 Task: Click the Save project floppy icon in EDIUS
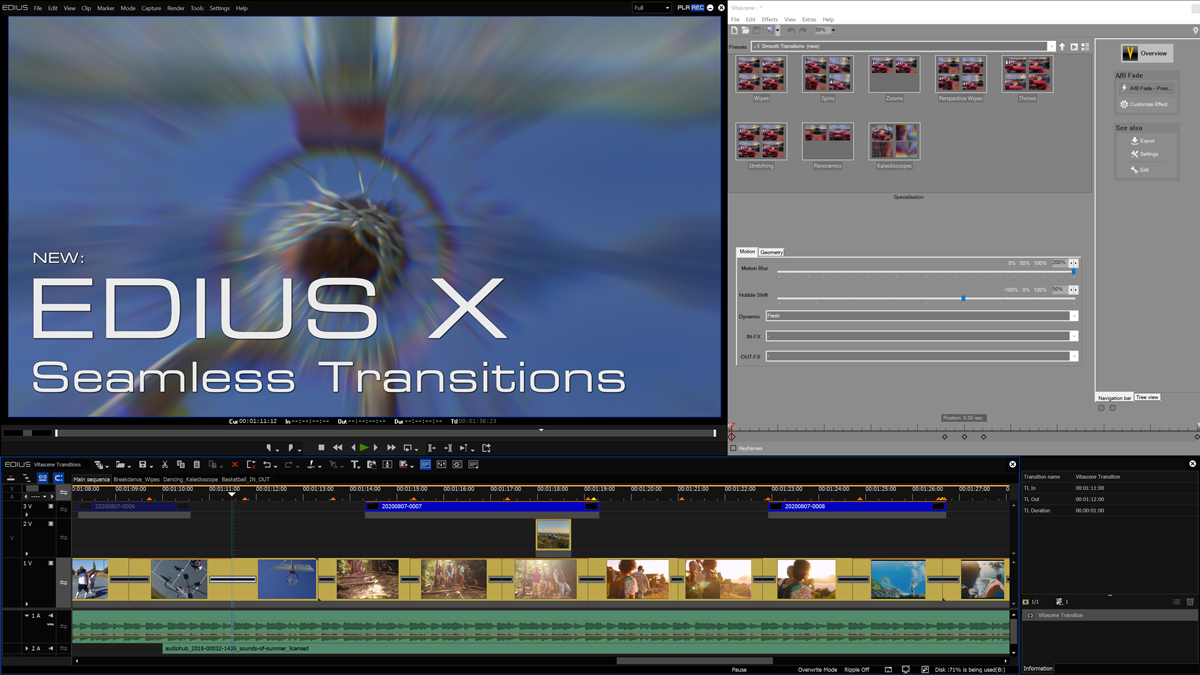(x=142, y=464)
